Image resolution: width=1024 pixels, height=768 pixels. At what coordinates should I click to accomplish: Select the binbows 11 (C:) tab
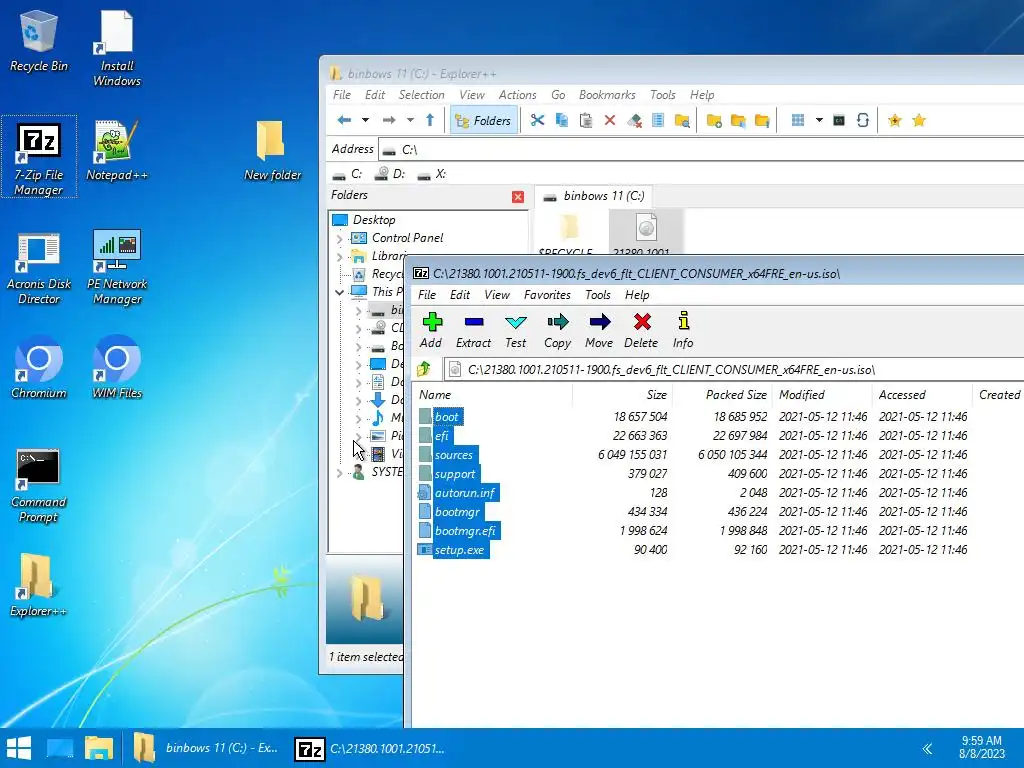coord(594,196)
